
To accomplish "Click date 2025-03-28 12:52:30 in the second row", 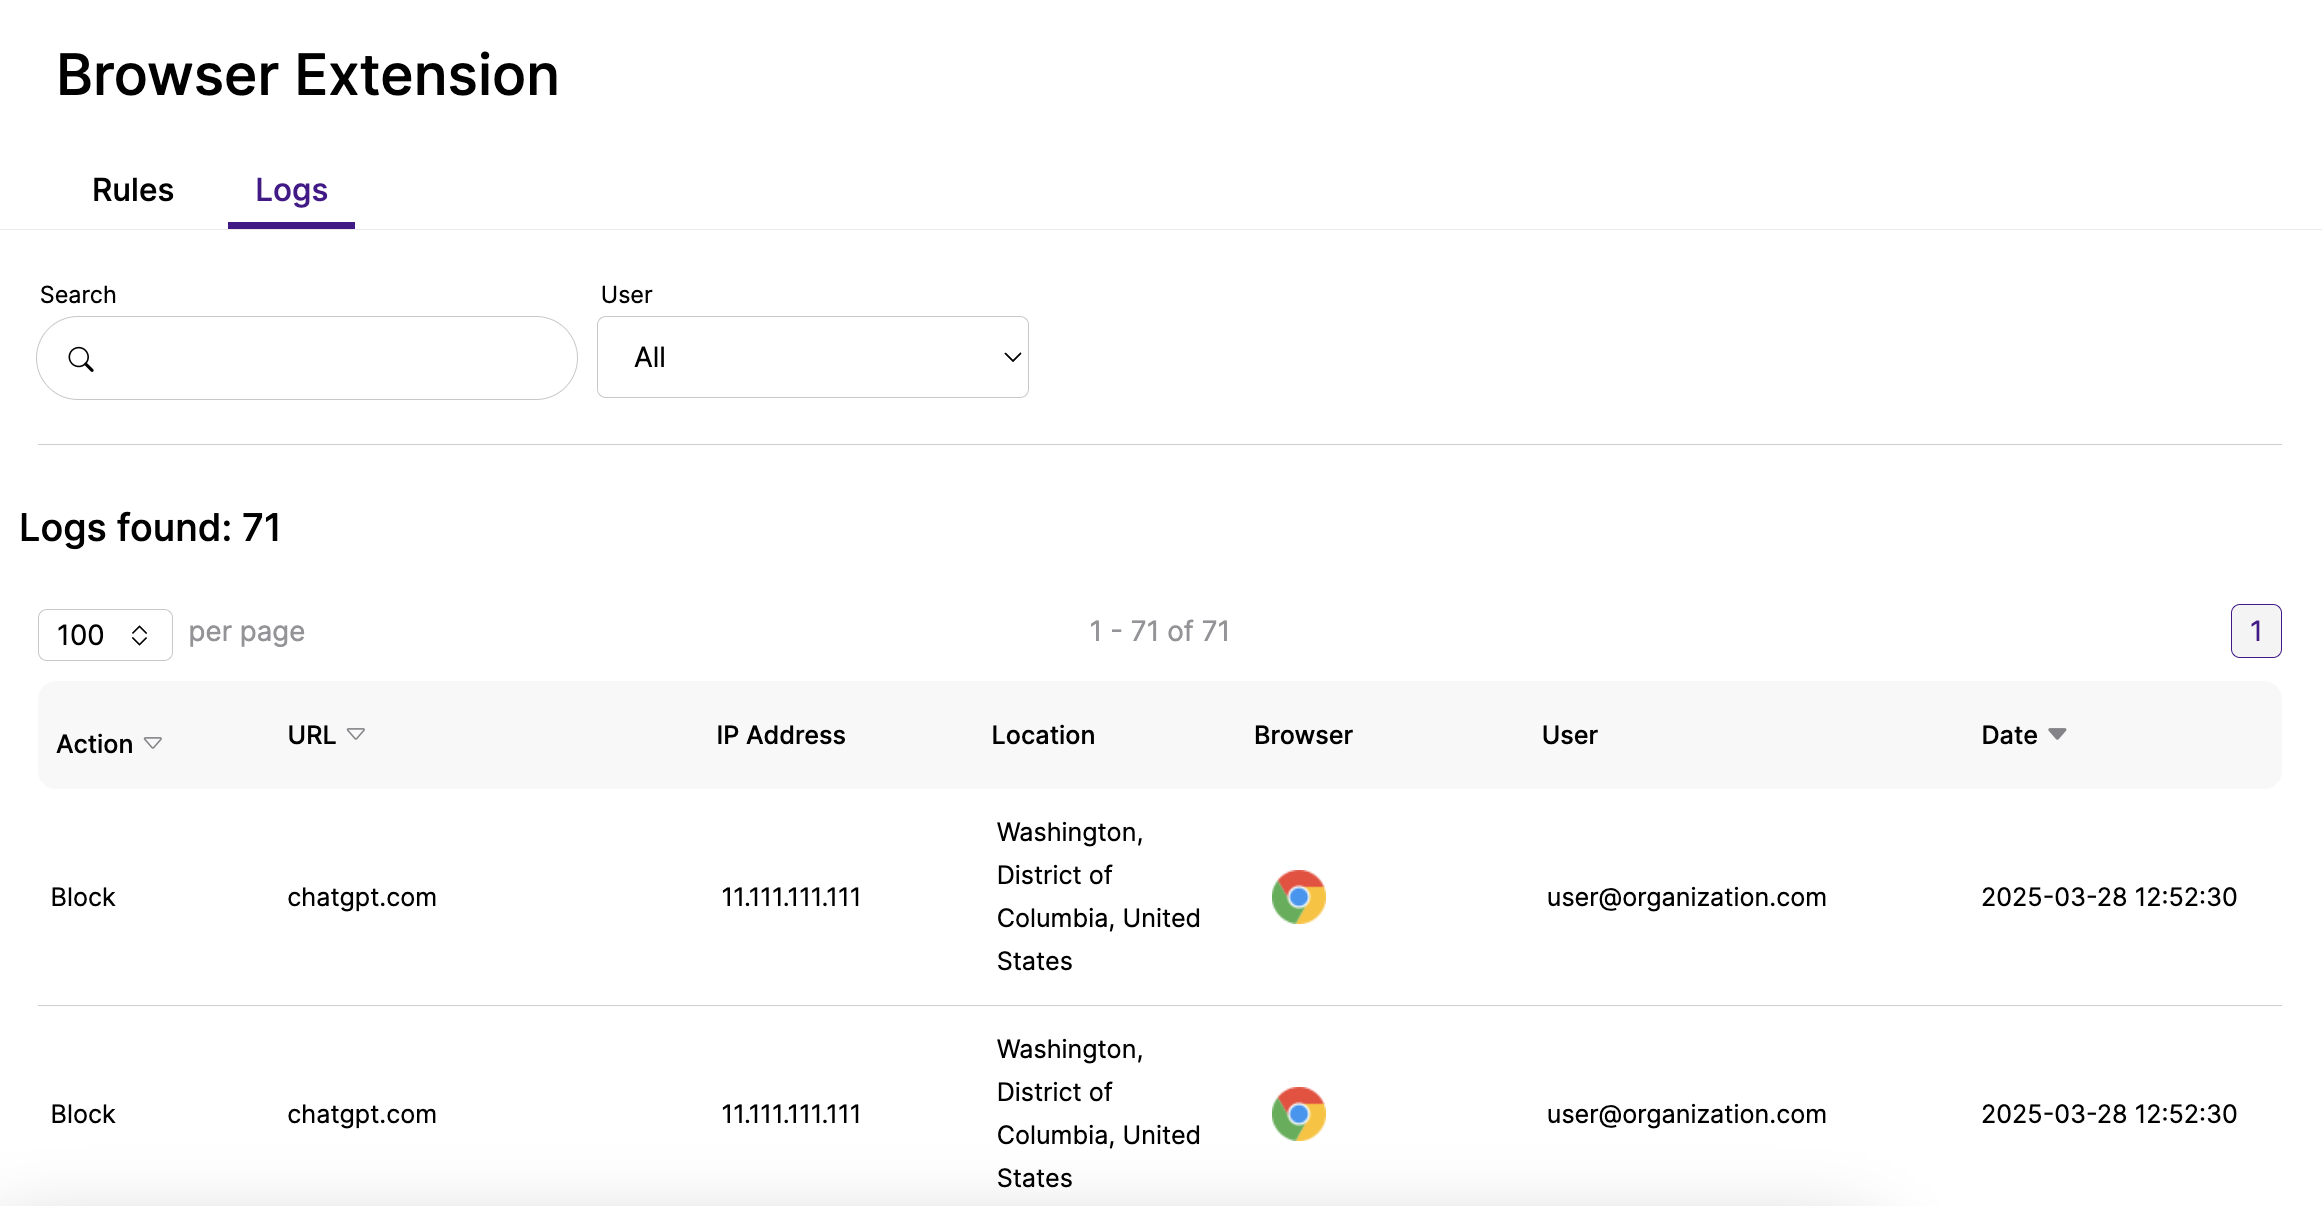I will 2109,1114.
